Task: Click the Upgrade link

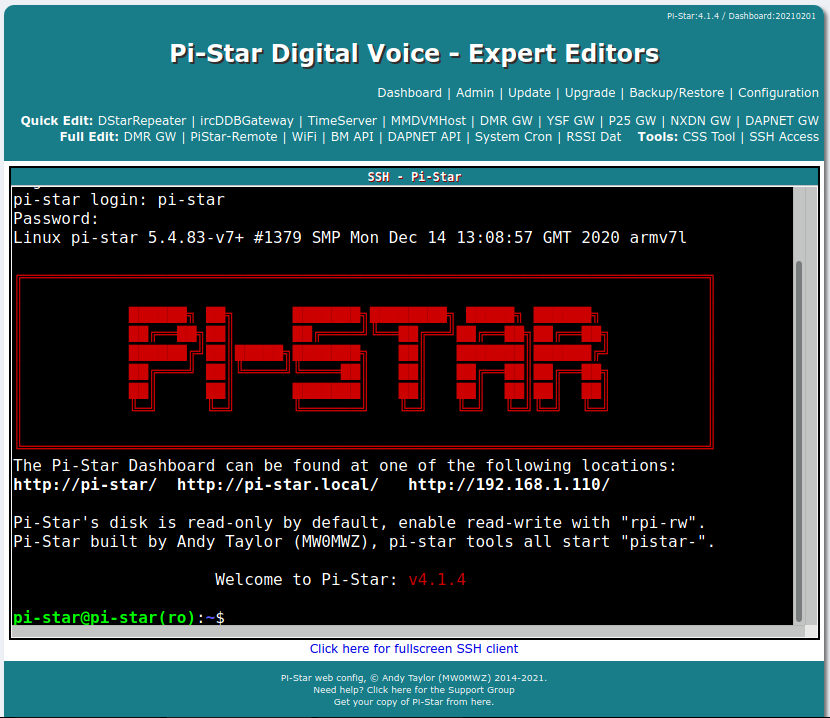Action: (590, 93)
